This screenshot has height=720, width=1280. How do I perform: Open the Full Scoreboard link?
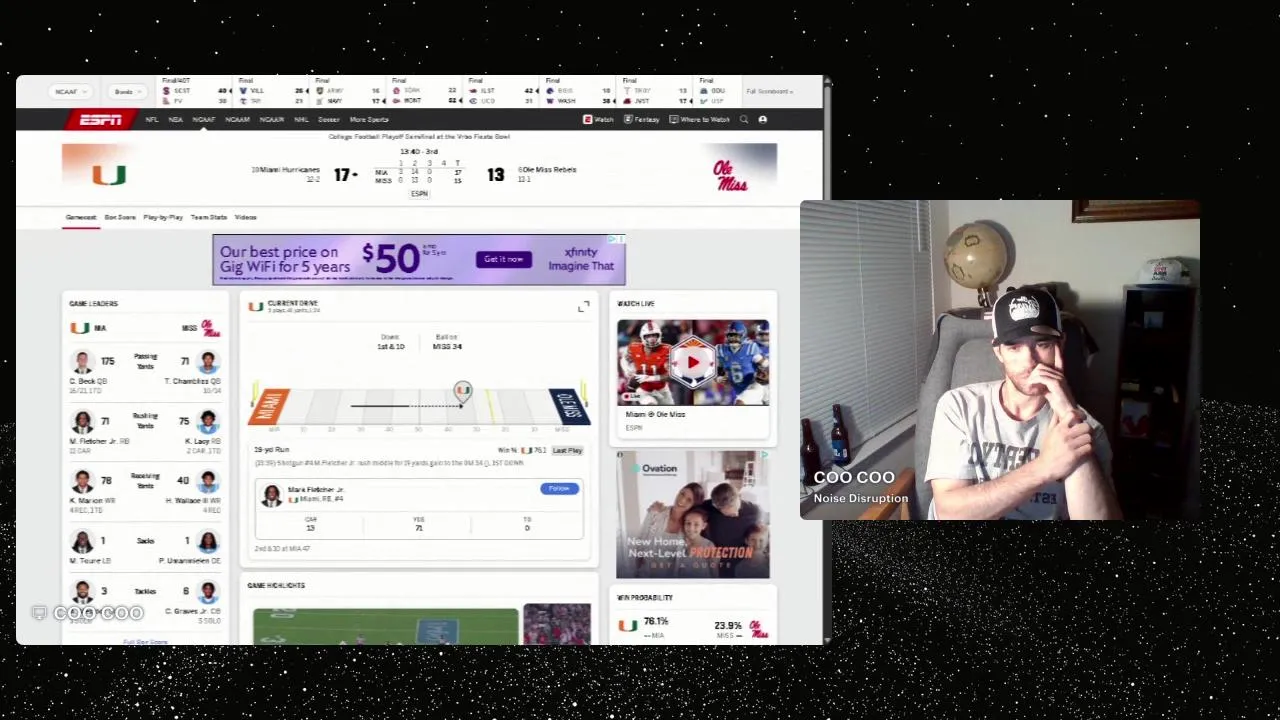[x=770, y=92]
